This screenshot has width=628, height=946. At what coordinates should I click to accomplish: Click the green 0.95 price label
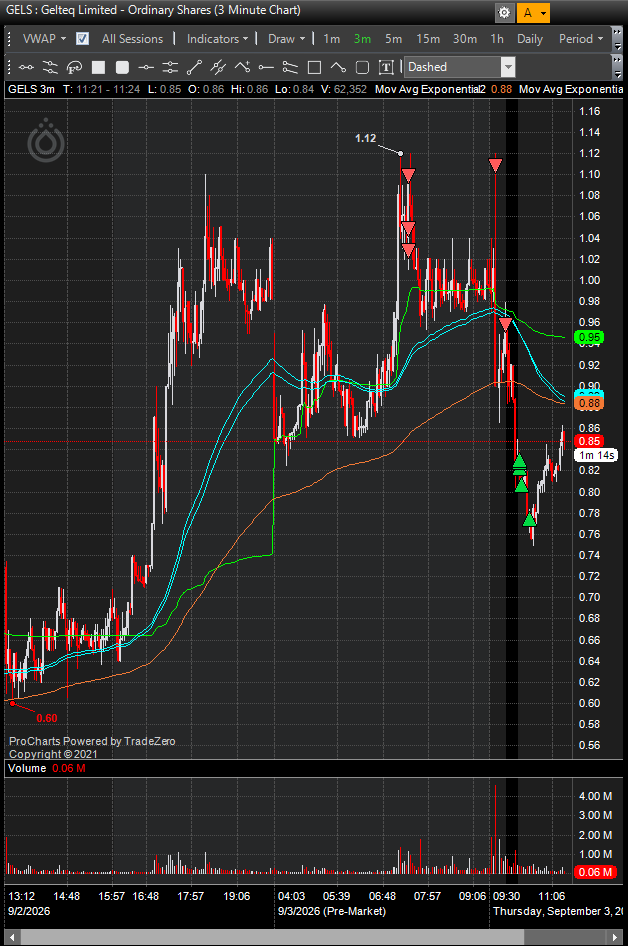click(x=589, y=337)
